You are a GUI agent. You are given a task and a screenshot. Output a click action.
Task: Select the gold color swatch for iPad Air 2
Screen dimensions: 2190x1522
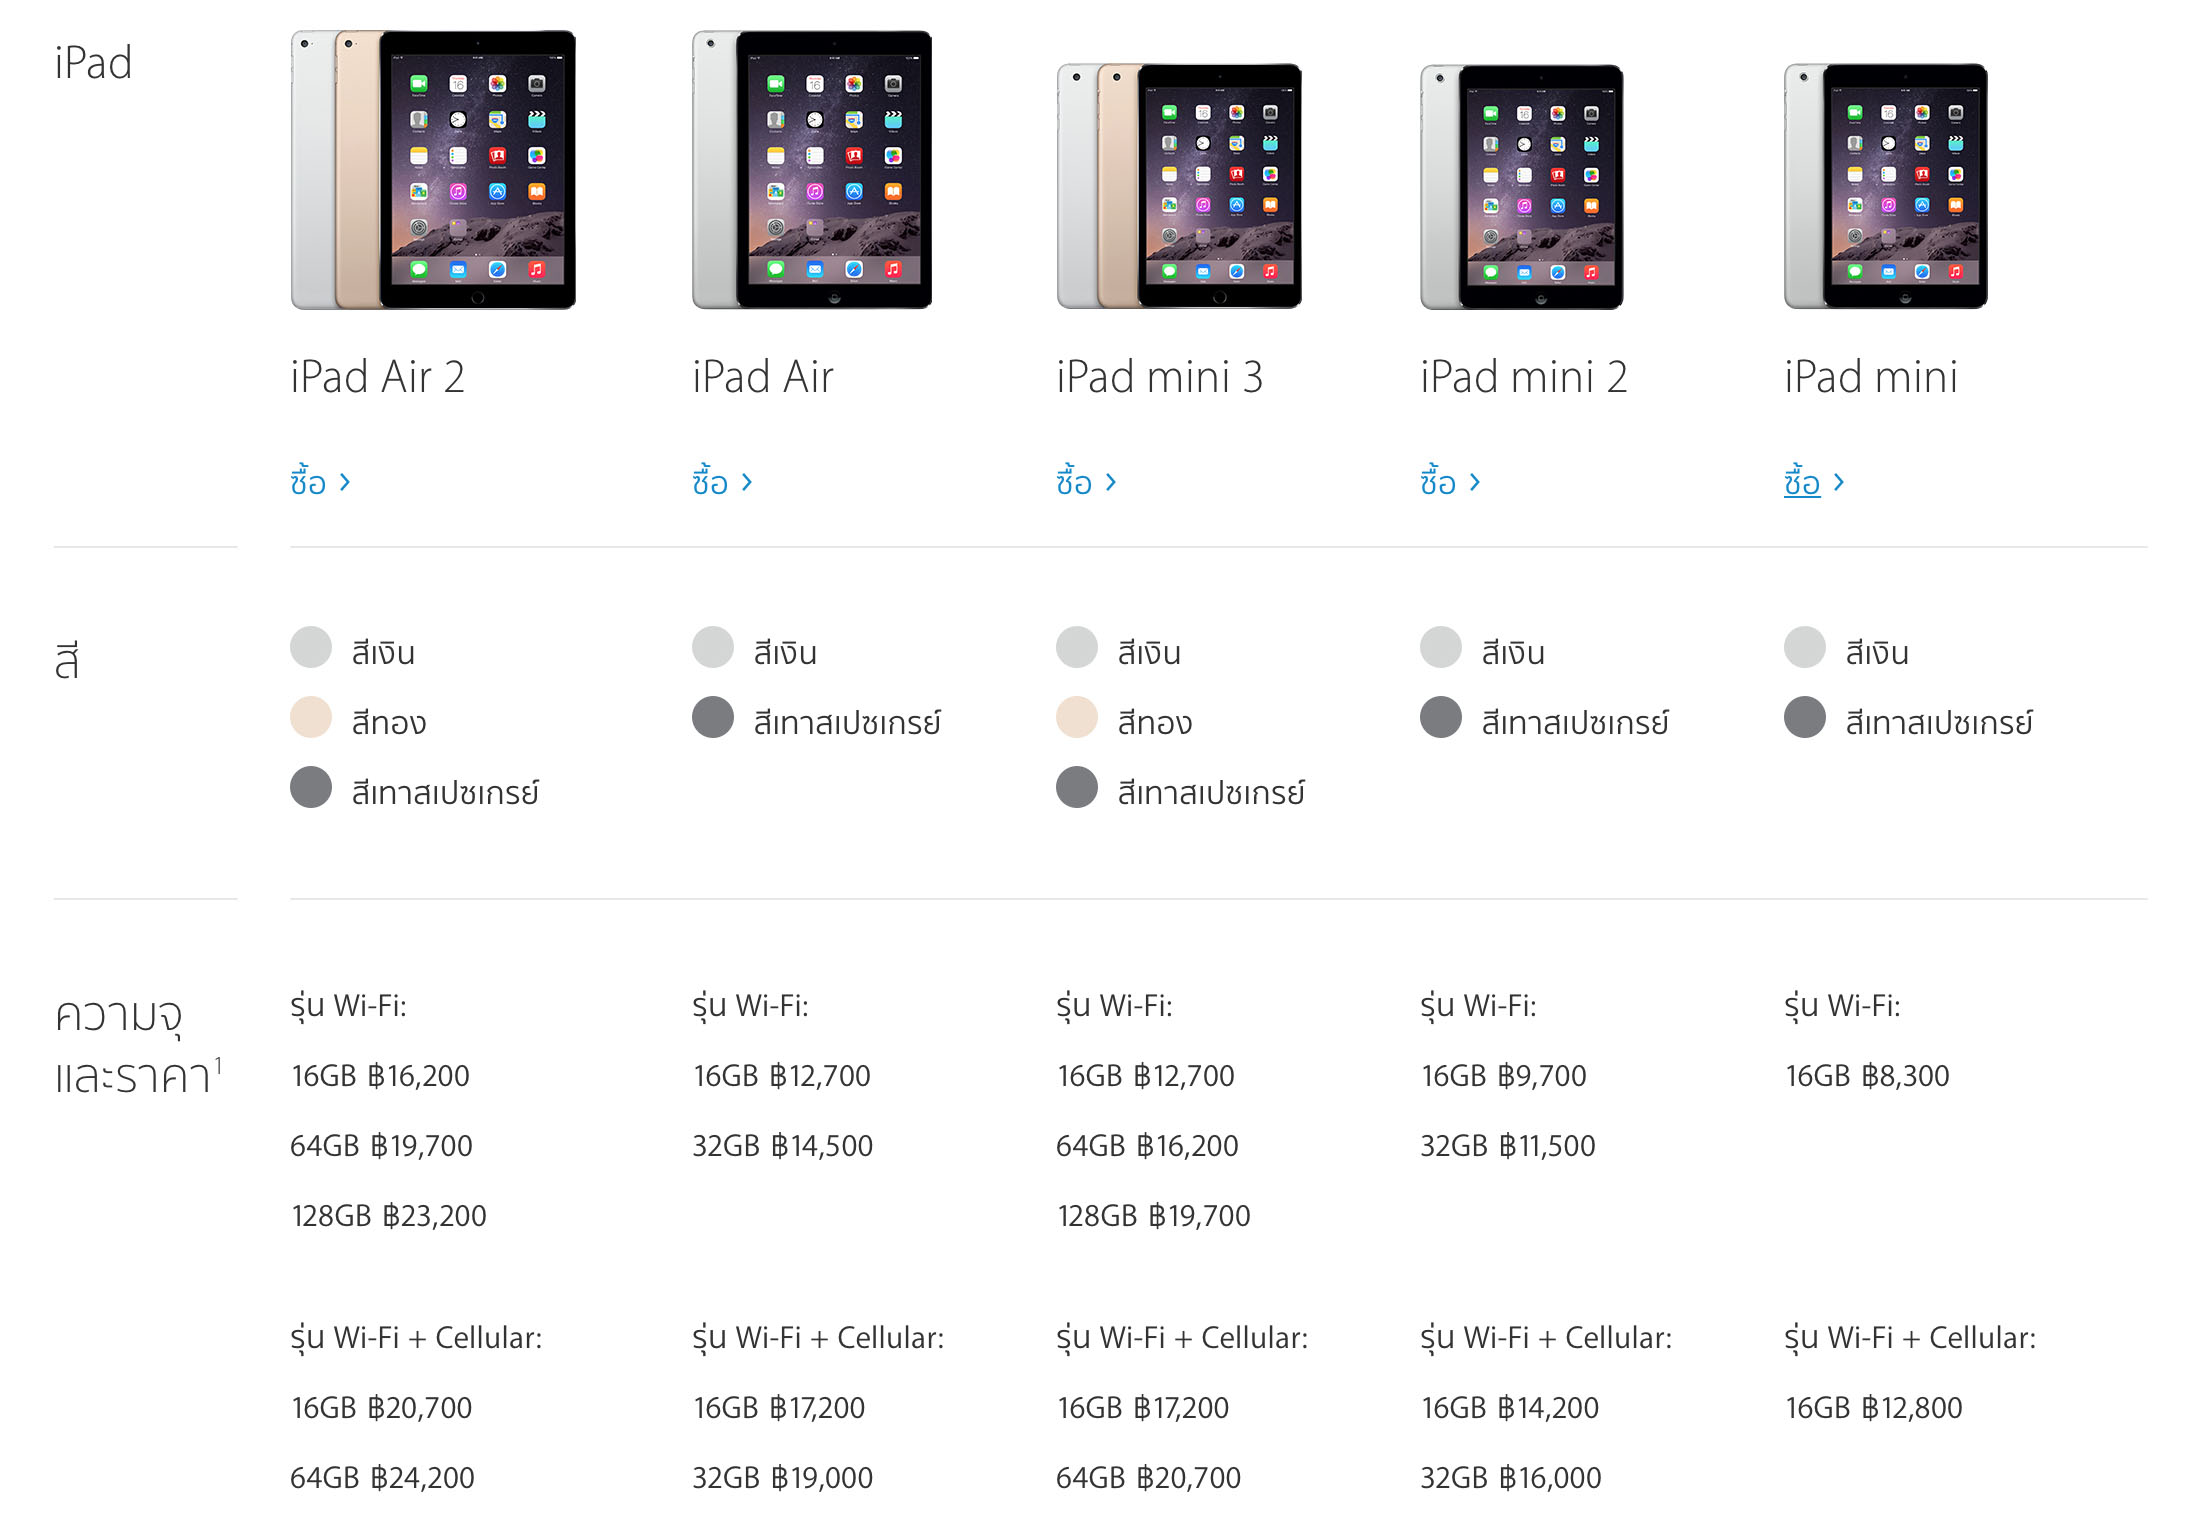311,717
